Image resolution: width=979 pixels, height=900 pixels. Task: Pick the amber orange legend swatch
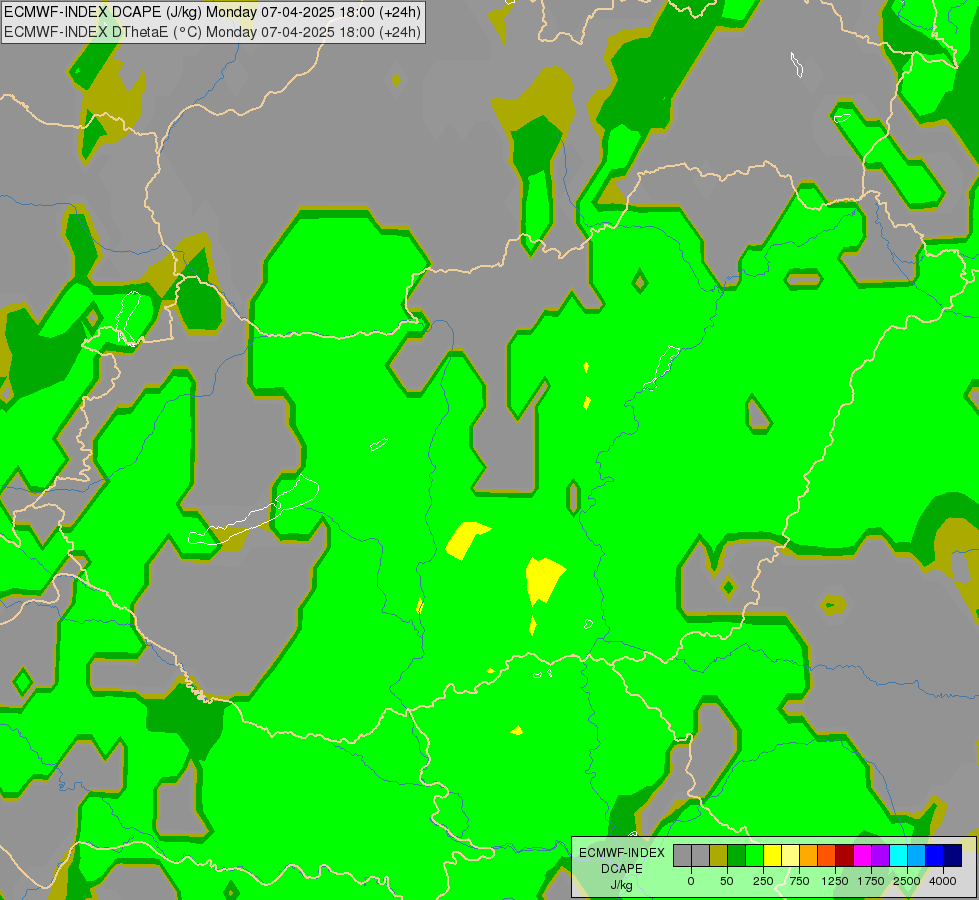pyautogui.click(x=809, y=856)
